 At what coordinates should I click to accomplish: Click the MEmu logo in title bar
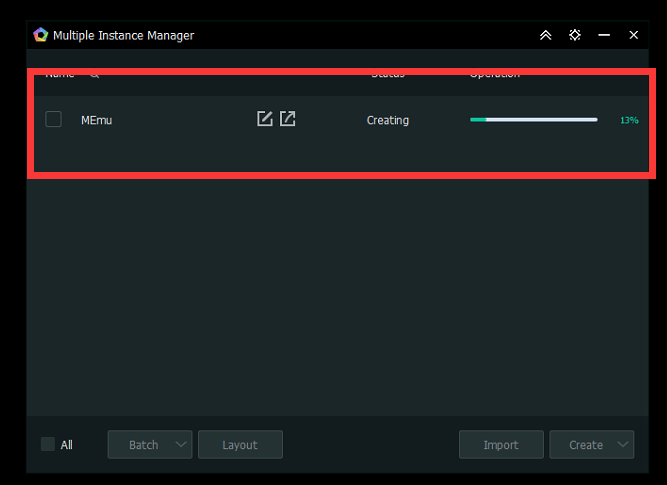[x=41, y=35]
